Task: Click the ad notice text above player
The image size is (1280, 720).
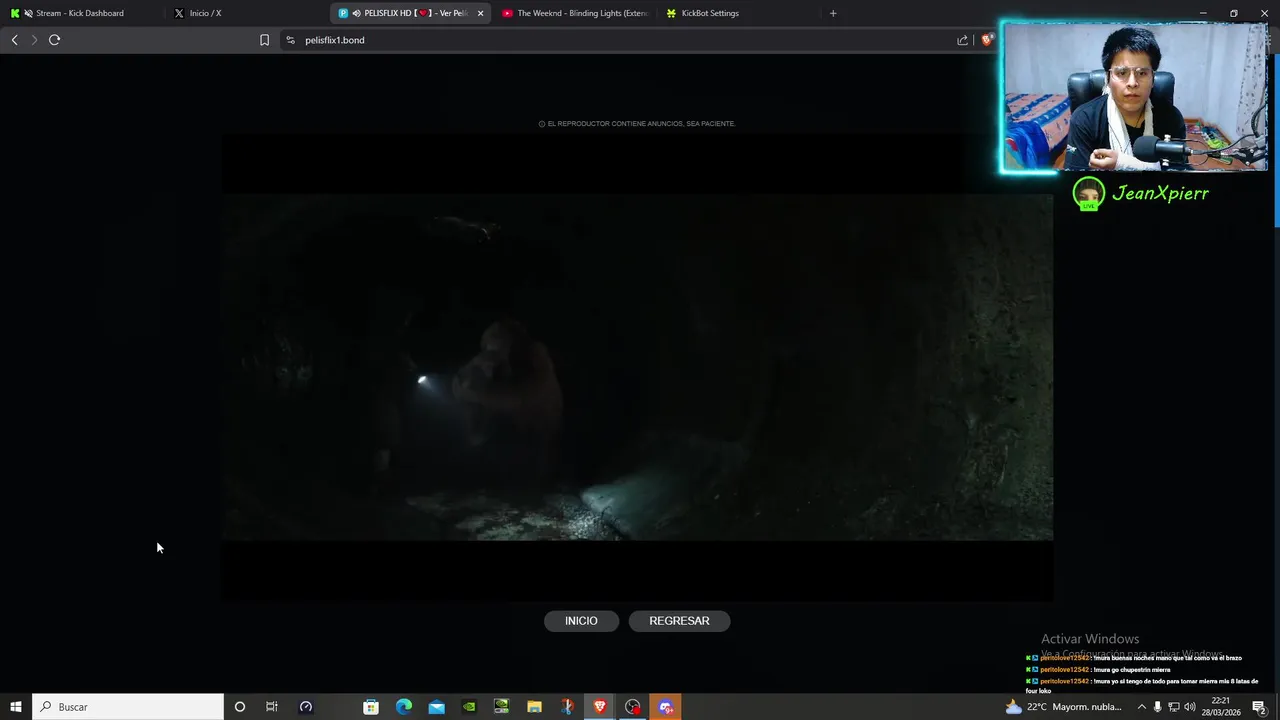Action: point(637,124)
